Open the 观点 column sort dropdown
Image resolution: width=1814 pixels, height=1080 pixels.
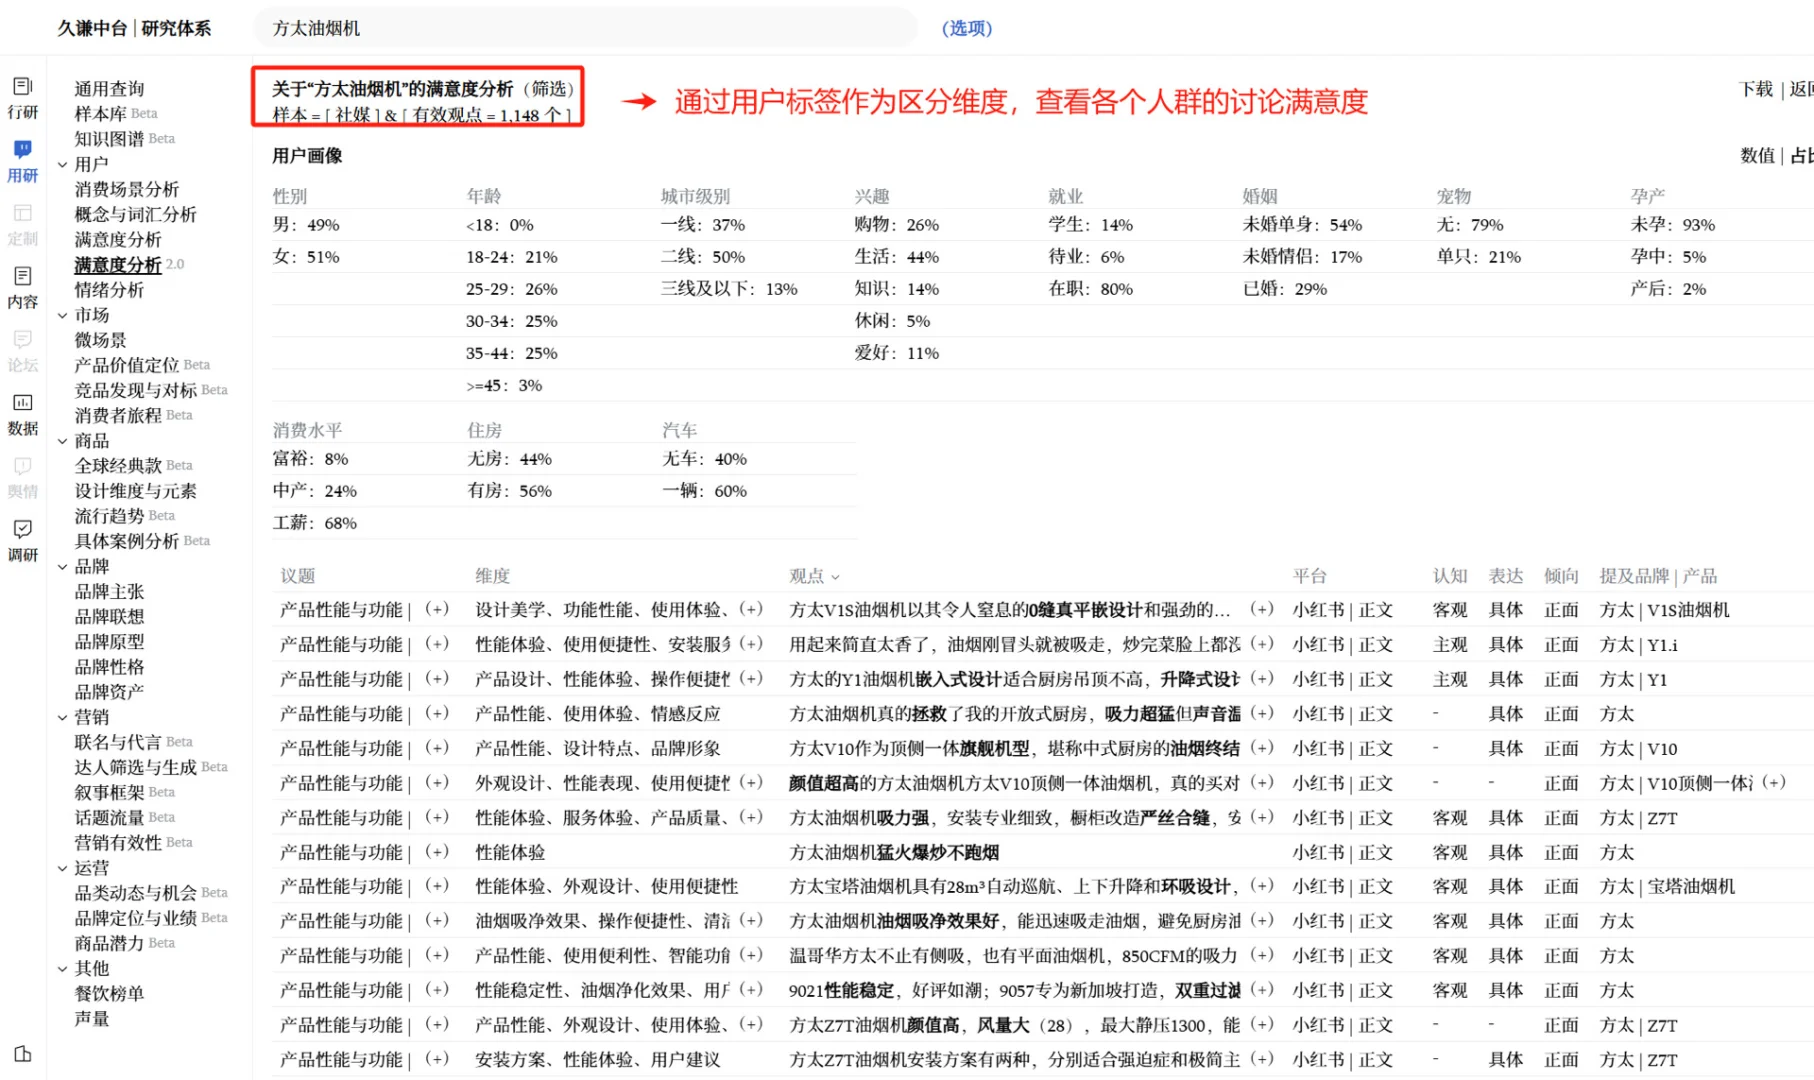click(x=835, y=576)
